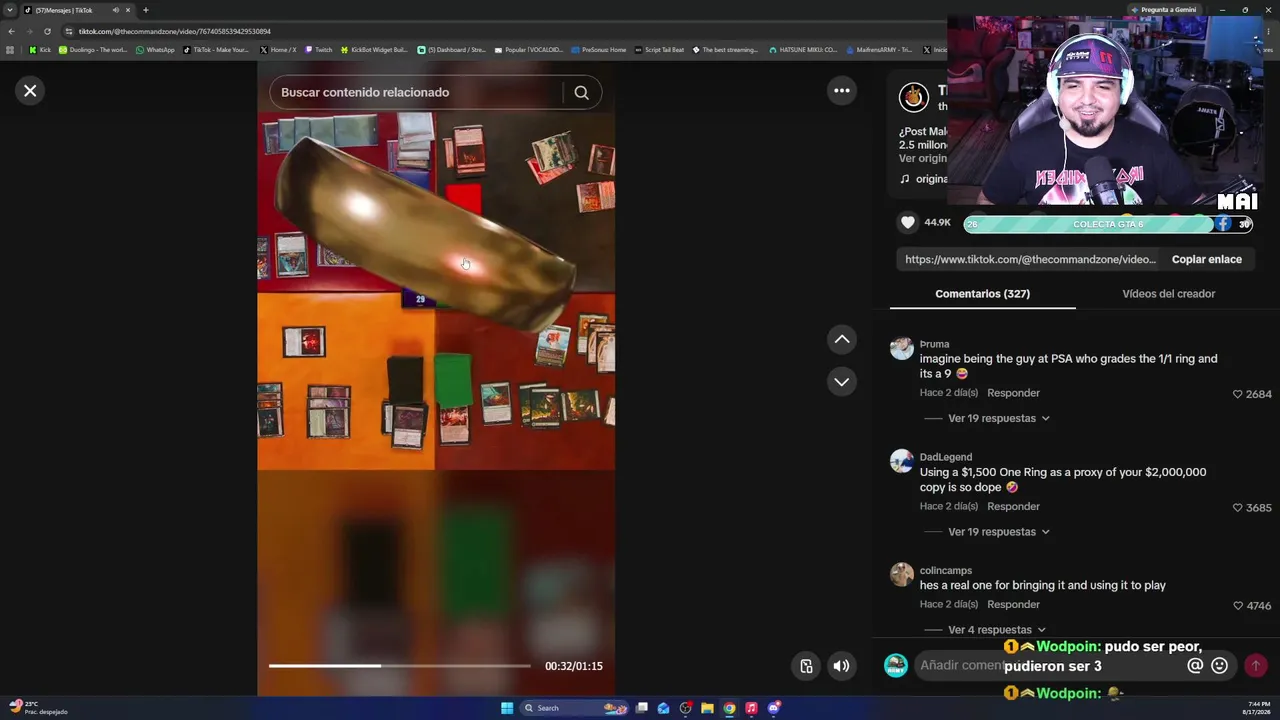Mute the TikTok tab via its speaker icon
Image resolution: width=1280 pixels, height=720 pixels.
click(x=116, y=10)
